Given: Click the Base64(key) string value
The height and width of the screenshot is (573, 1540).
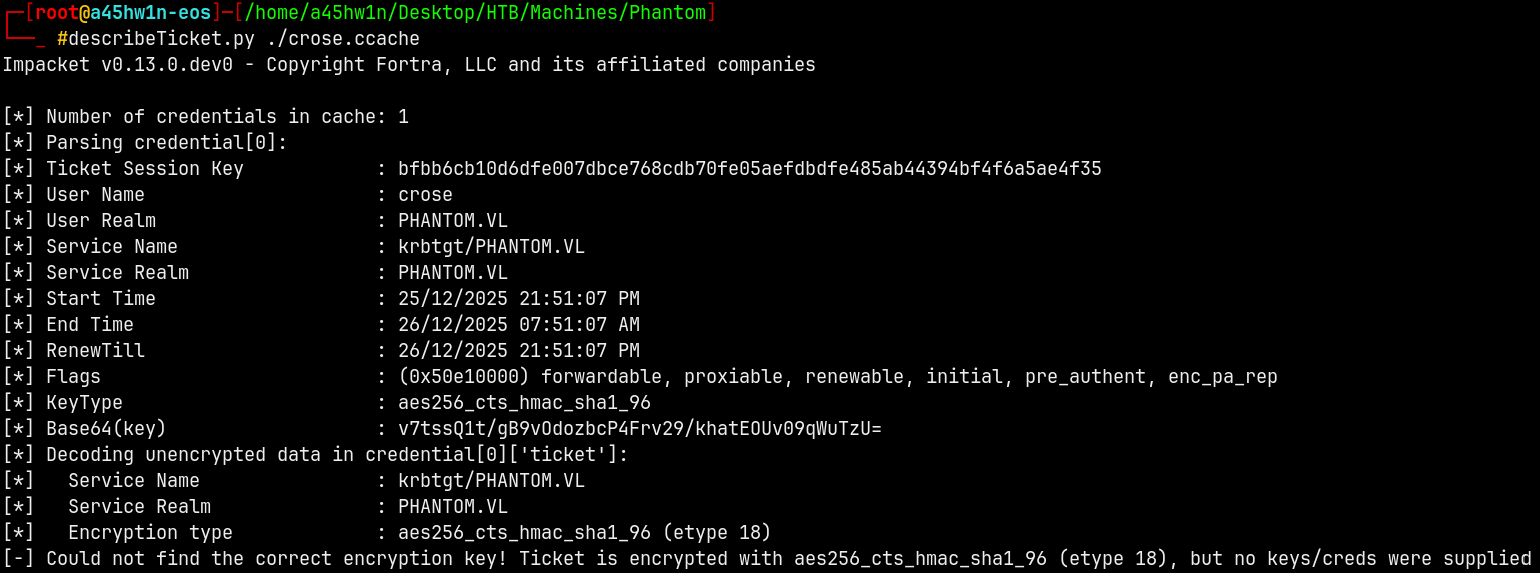Looking at the screenshot, I should (x=639, y=429).
